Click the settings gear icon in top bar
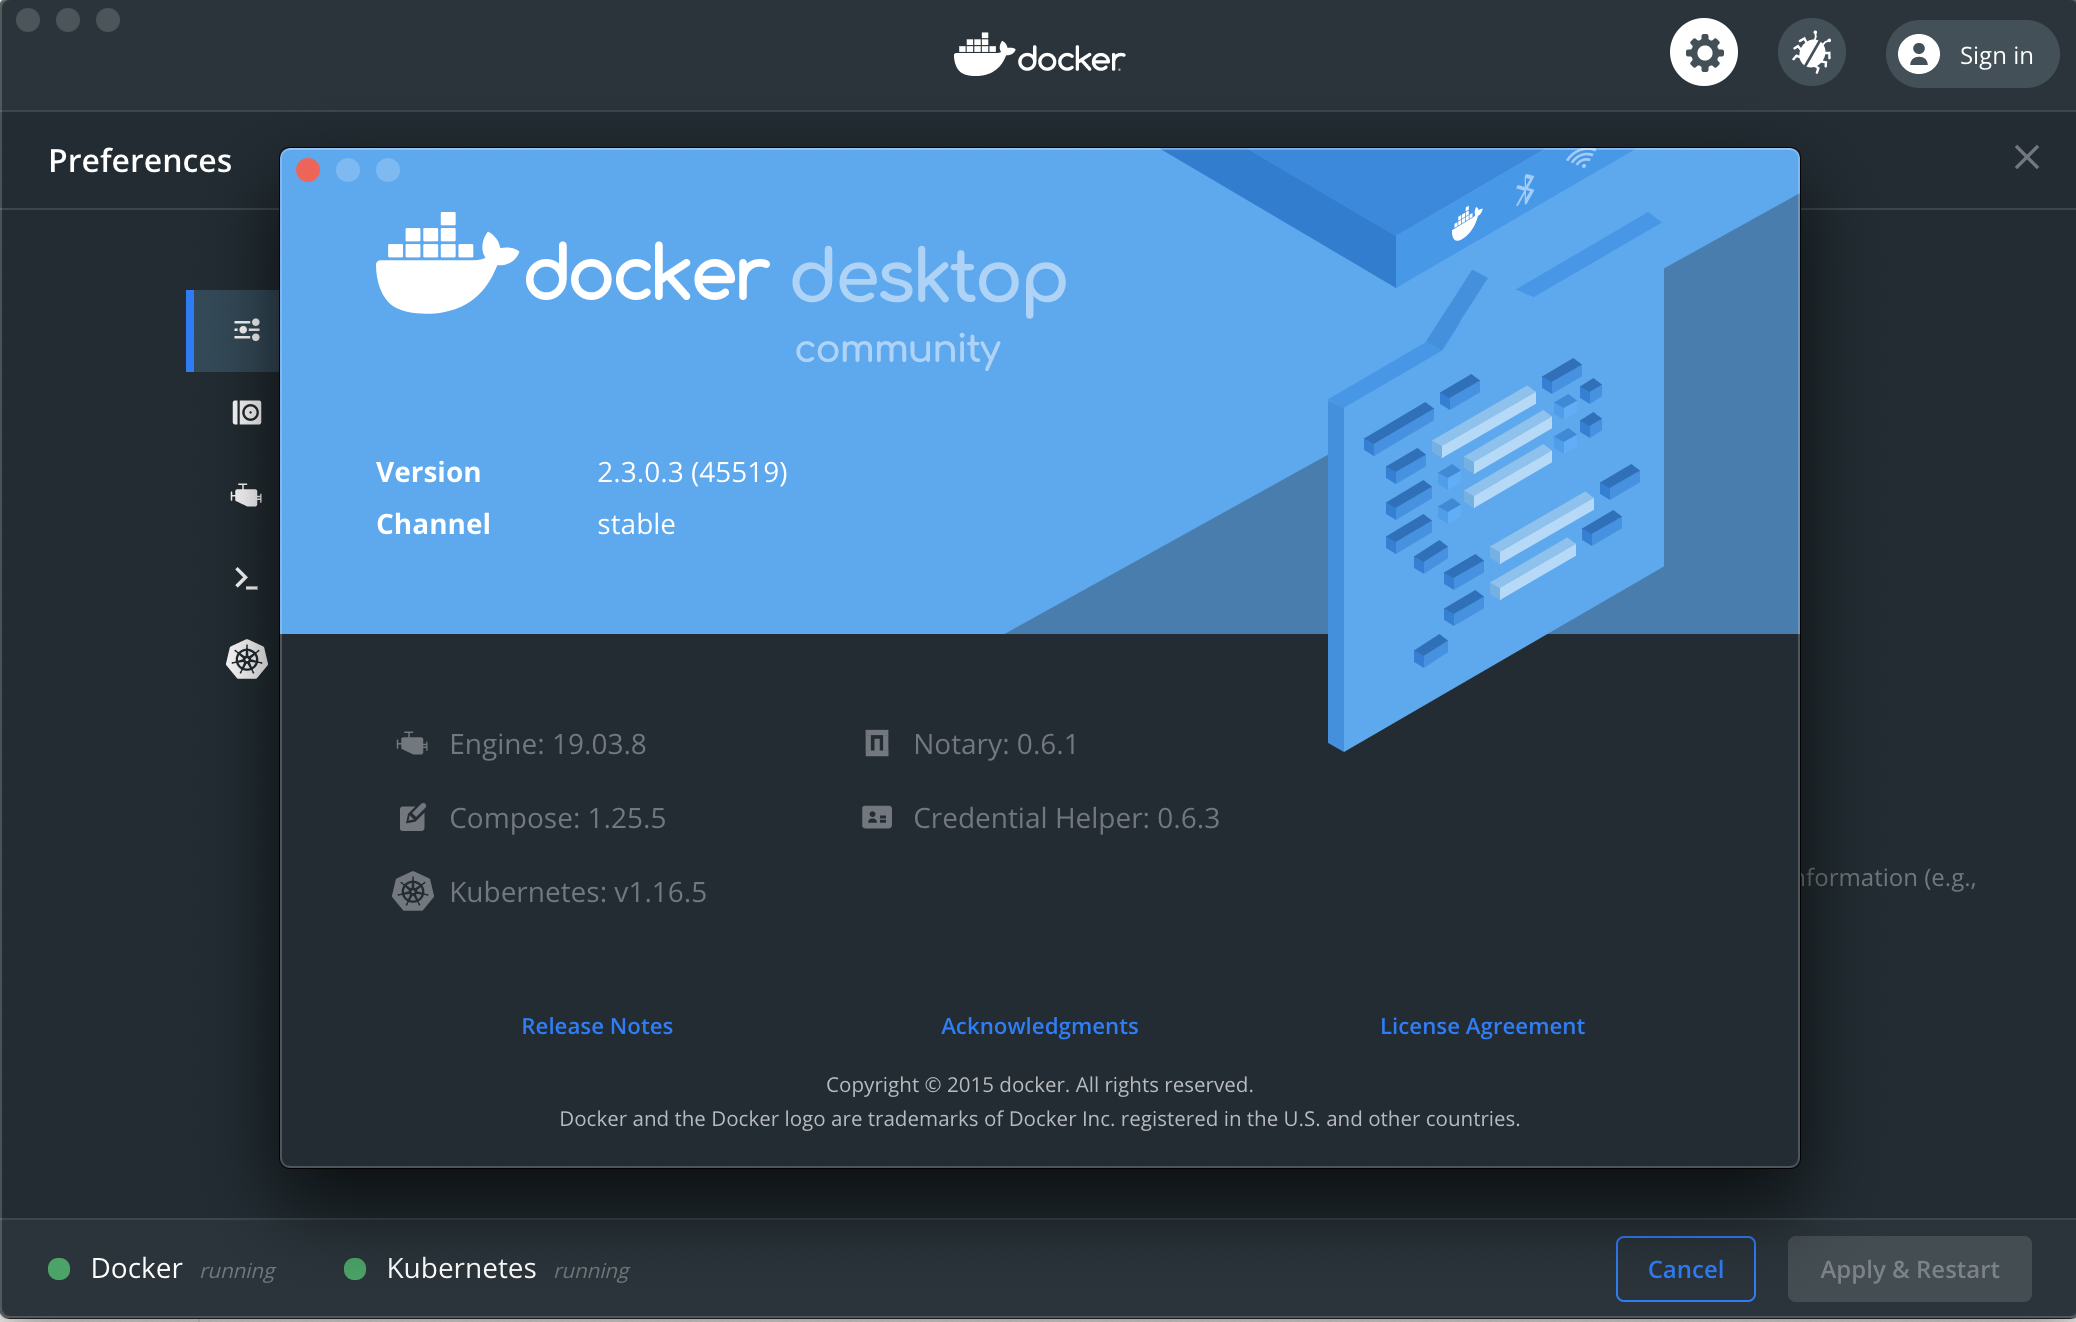Image resolution: width=2076 pixels, height=1322 pixels. pos(1703,51)
